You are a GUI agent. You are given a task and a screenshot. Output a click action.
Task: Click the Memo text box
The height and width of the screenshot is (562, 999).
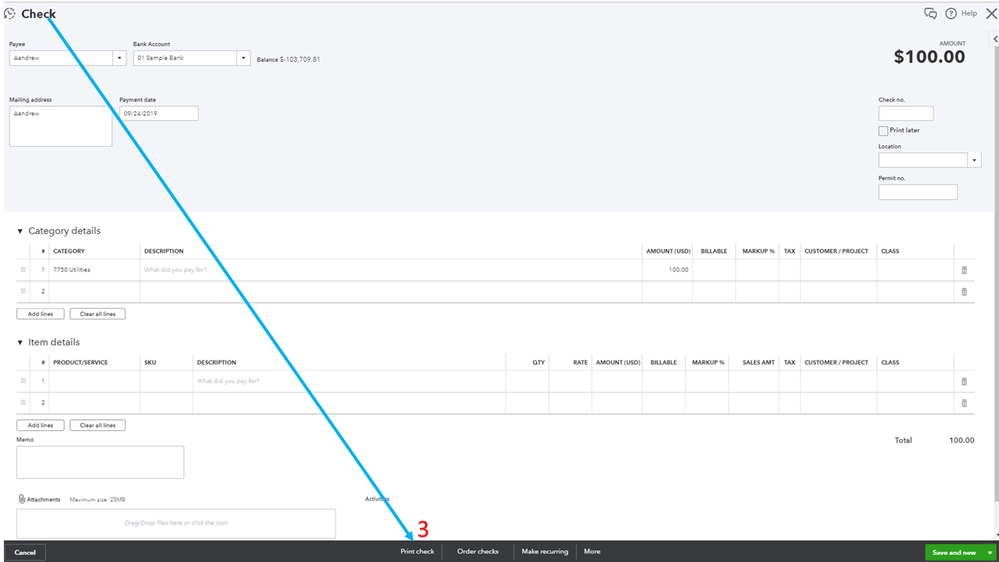pyautogui.click(x=100, y=462)
